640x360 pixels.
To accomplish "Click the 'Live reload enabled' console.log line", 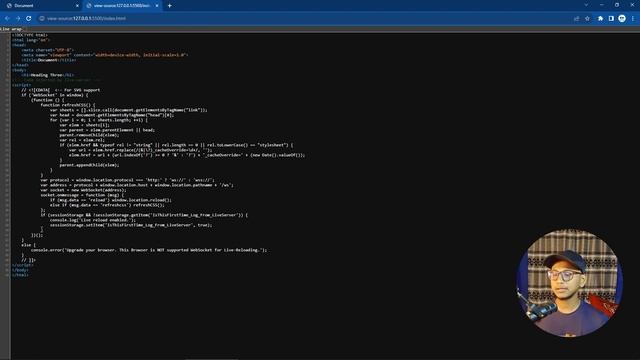I will pyautogui.click(x=93, y=220).
